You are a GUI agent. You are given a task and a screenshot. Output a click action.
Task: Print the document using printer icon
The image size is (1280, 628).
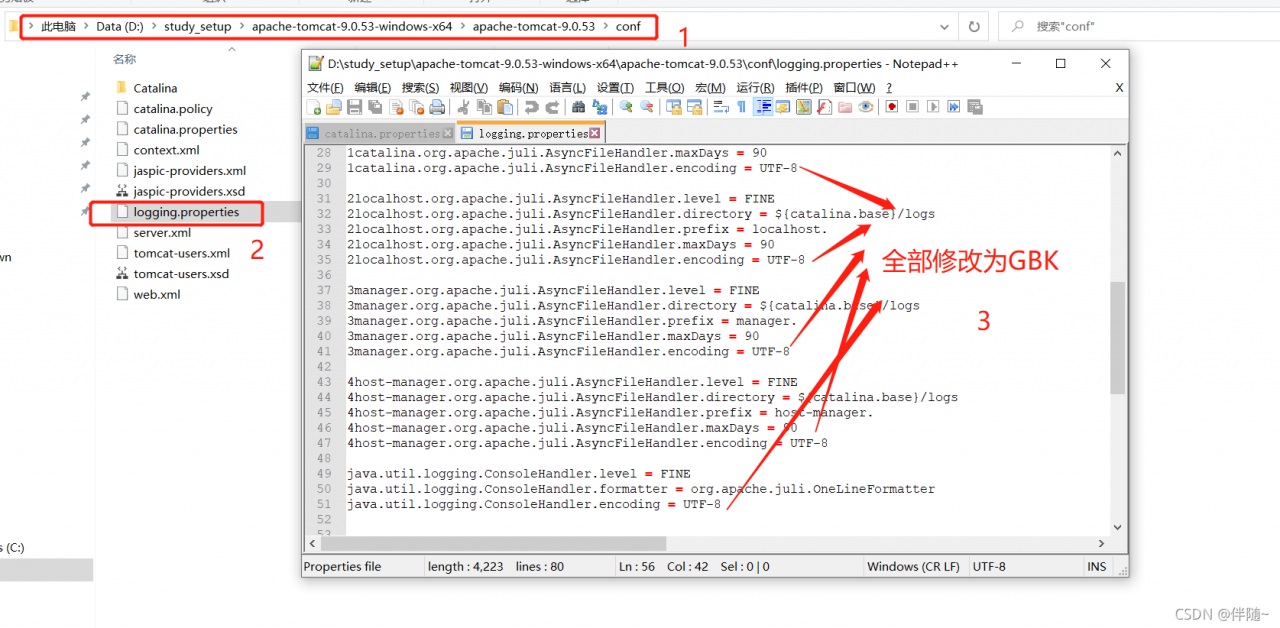[x=437, y=107]
